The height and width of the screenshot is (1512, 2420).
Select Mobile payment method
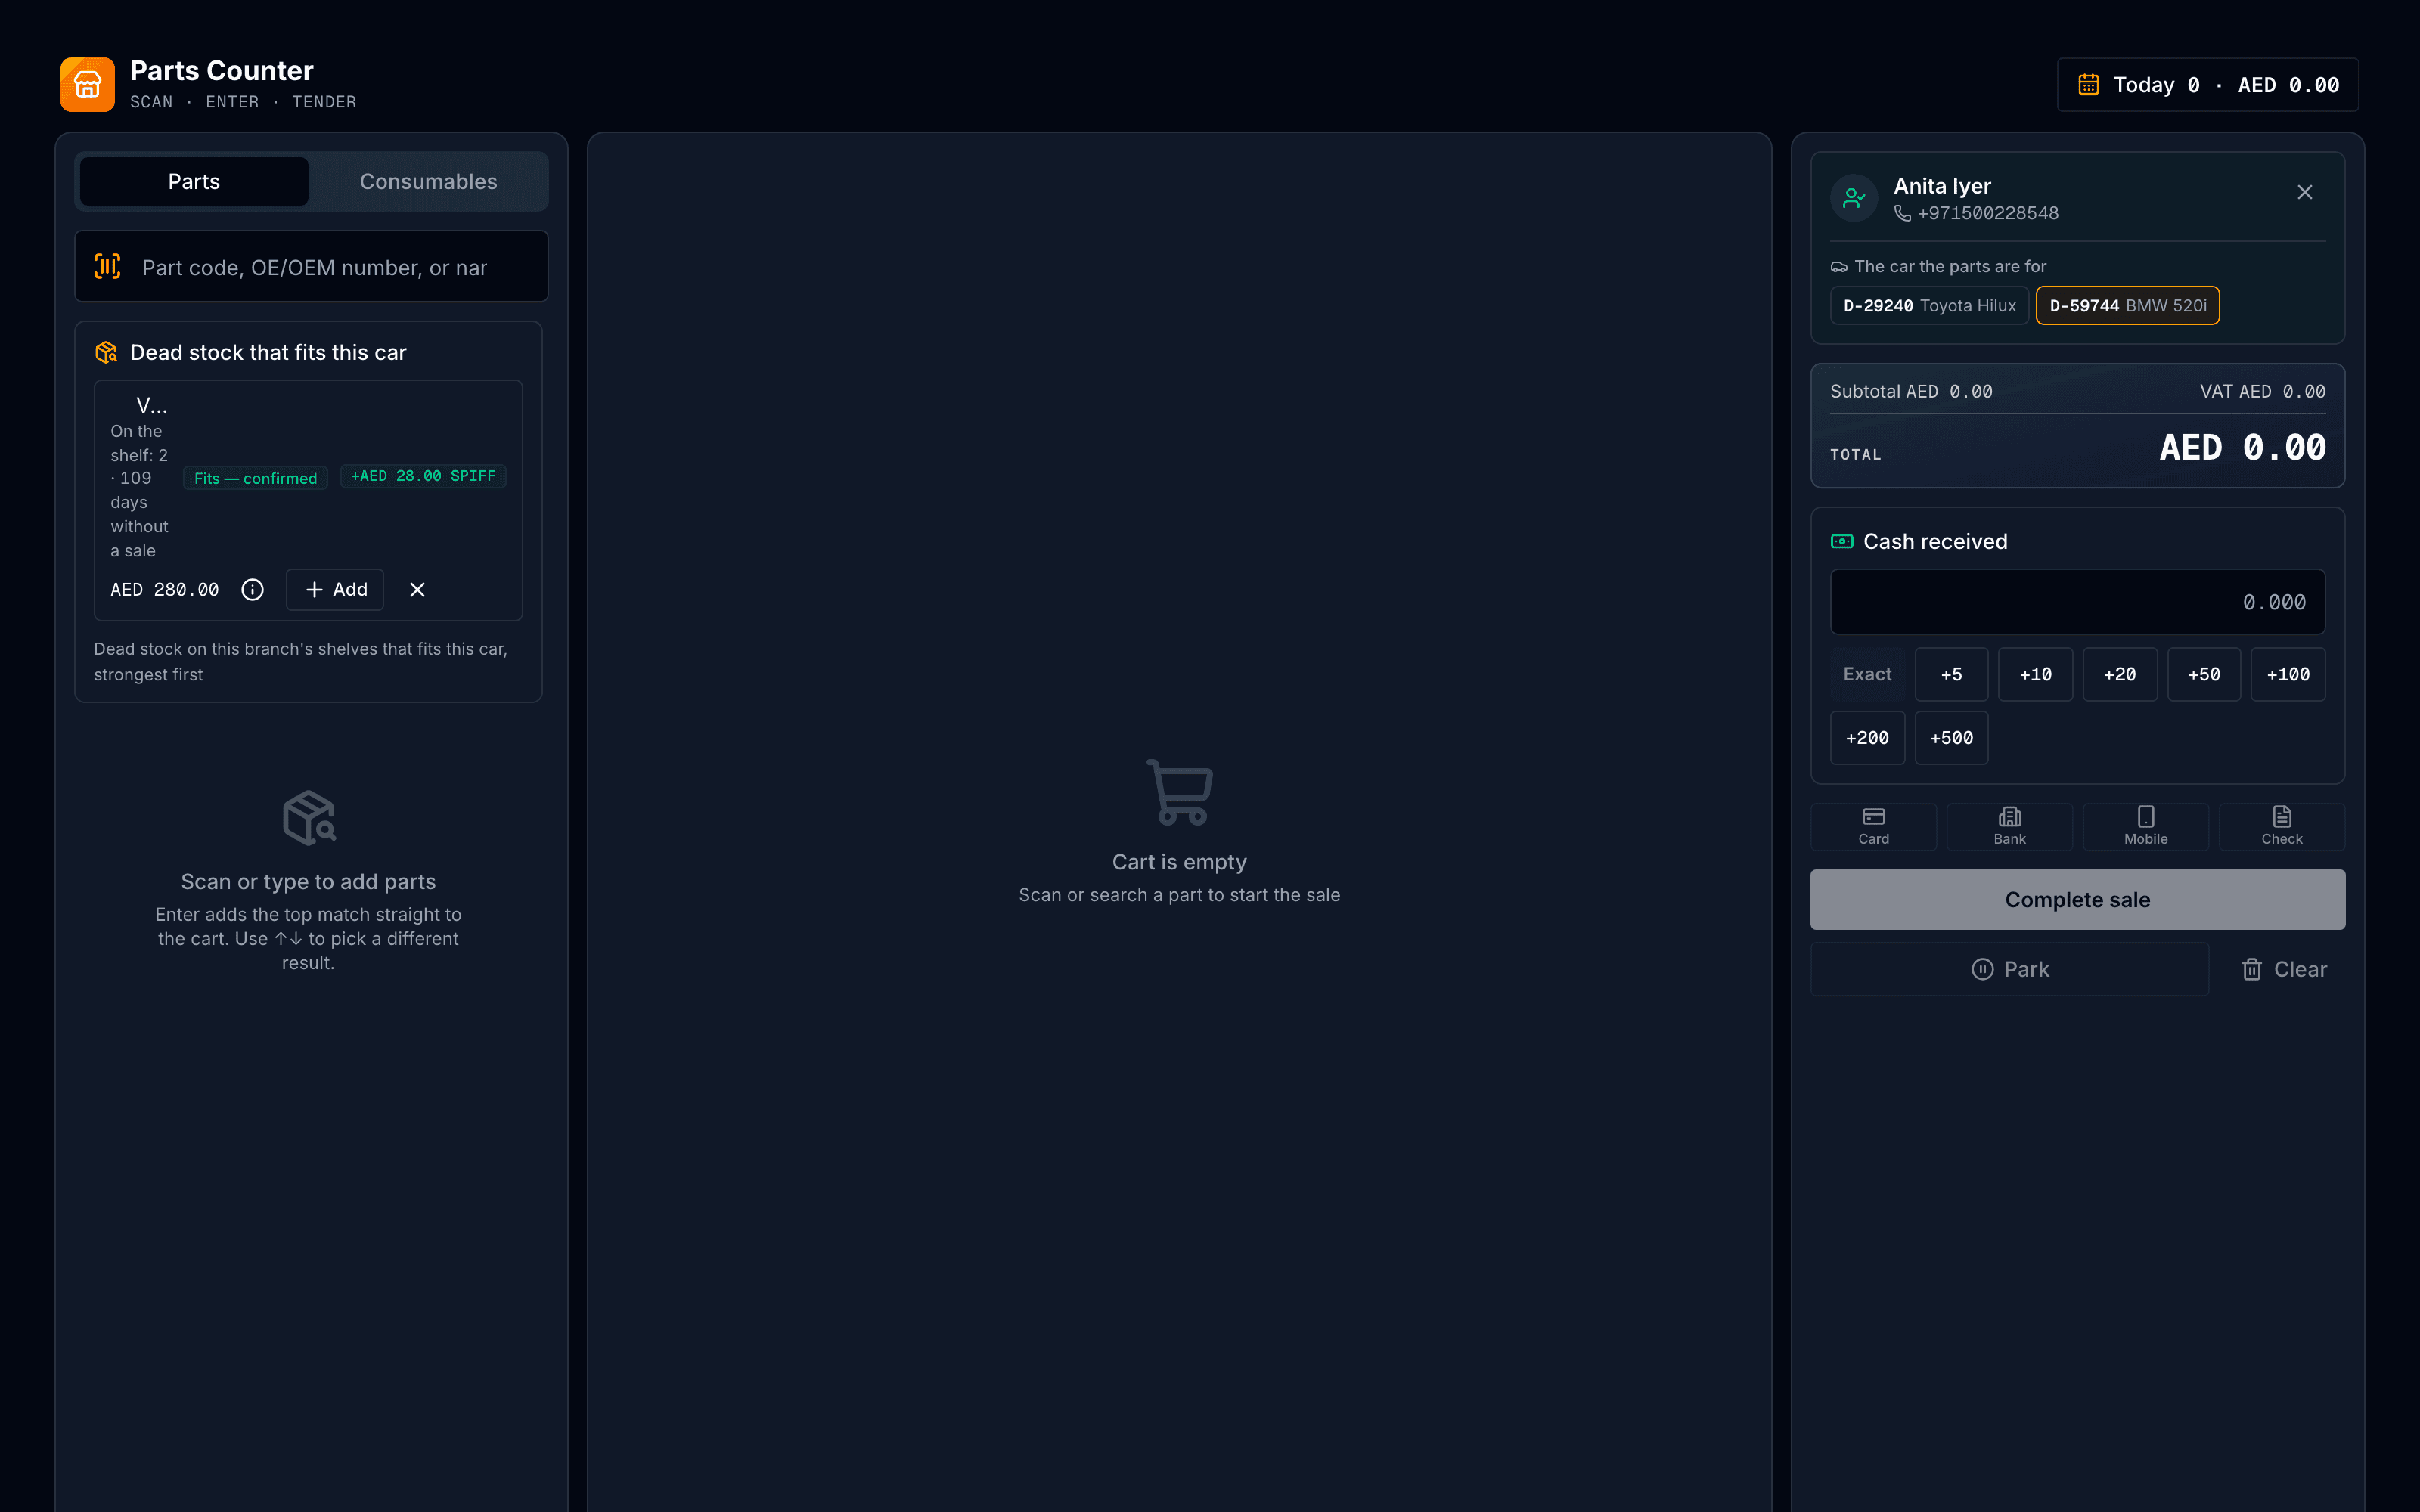(2145, 826)
